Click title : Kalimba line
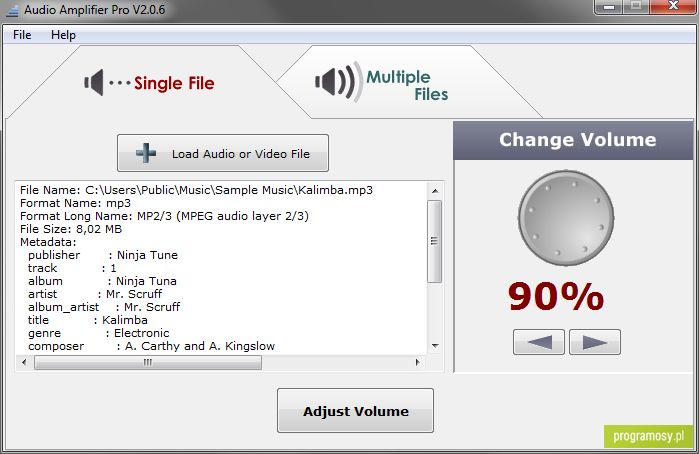 coord(88,320)
